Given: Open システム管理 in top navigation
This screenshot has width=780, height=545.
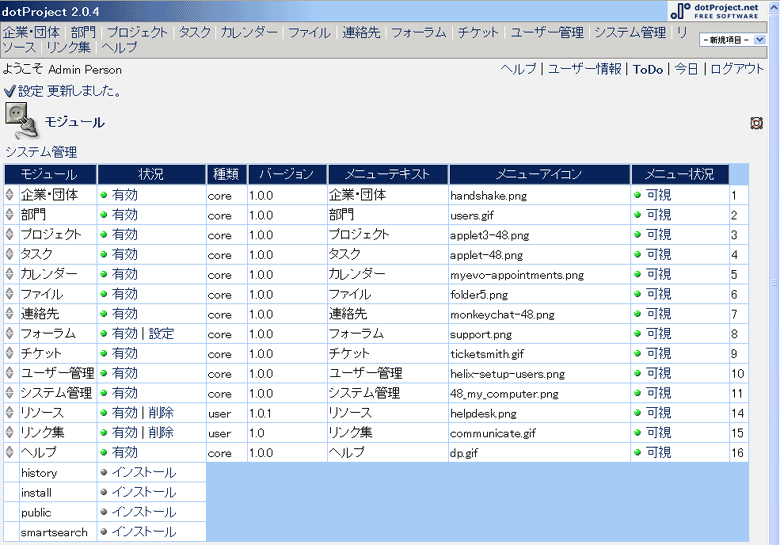Looking at the screenshot, I should [630, 32].
